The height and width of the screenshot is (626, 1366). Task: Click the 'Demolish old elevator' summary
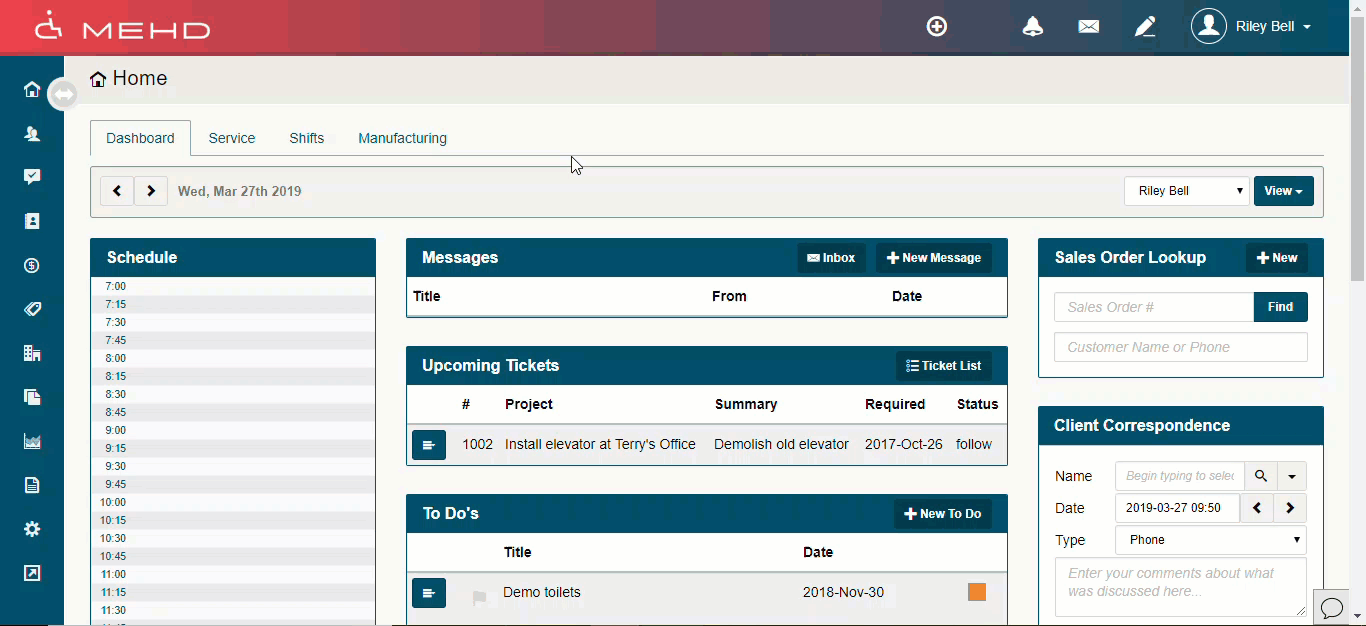781,444
